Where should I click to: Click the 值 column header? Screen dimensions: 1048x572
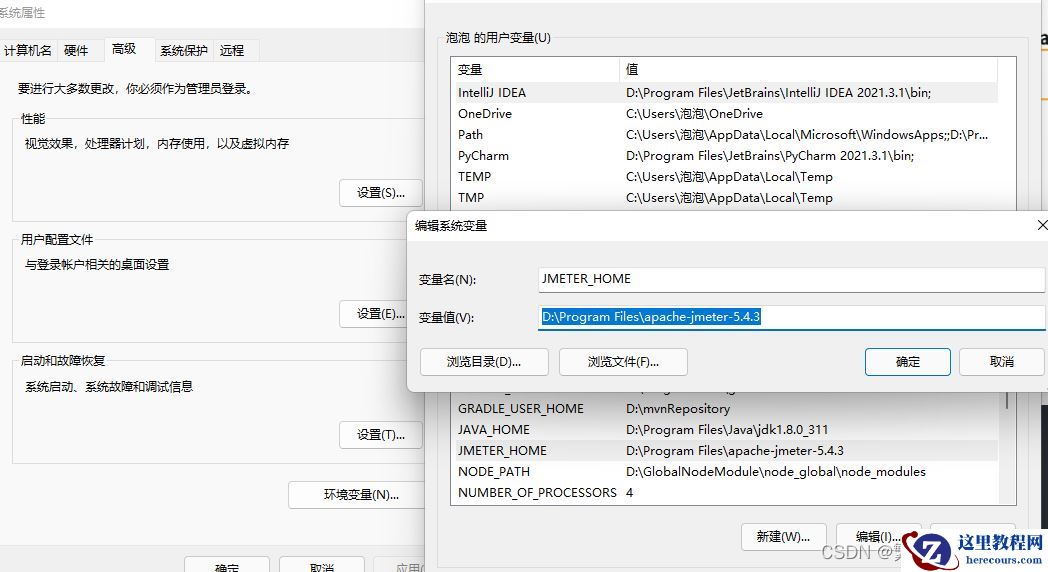[x=809, y=69]
